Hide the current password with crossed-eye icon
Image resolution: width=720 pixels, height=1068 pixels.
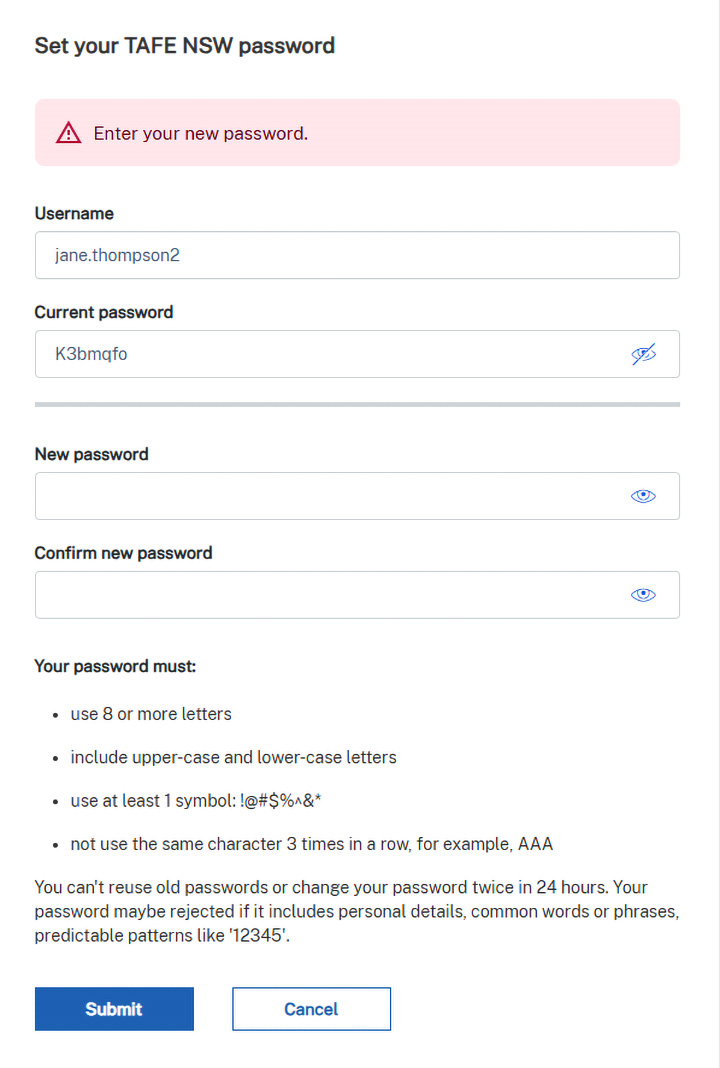tap(644, 354)
